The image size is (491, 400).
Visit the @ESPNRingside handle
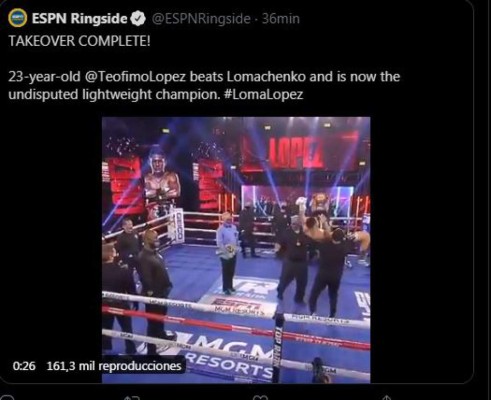[201, 19]
